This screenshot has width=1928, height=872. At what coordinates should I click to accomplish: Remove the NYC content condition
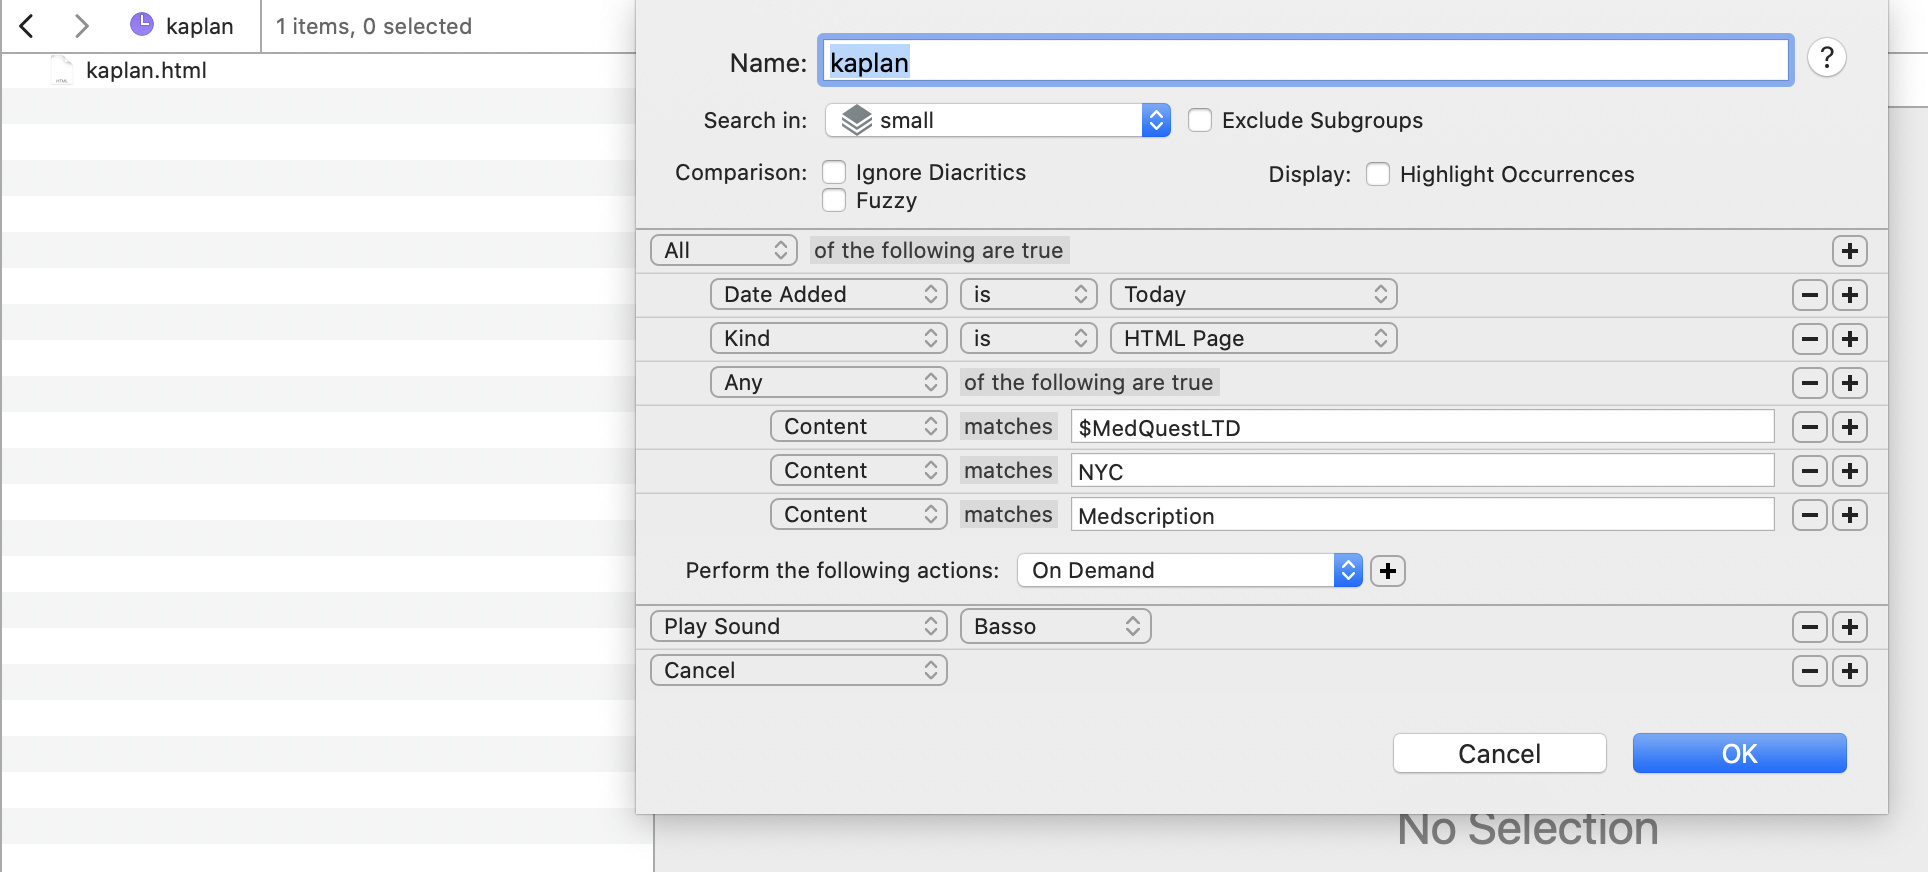(1809, 471)
